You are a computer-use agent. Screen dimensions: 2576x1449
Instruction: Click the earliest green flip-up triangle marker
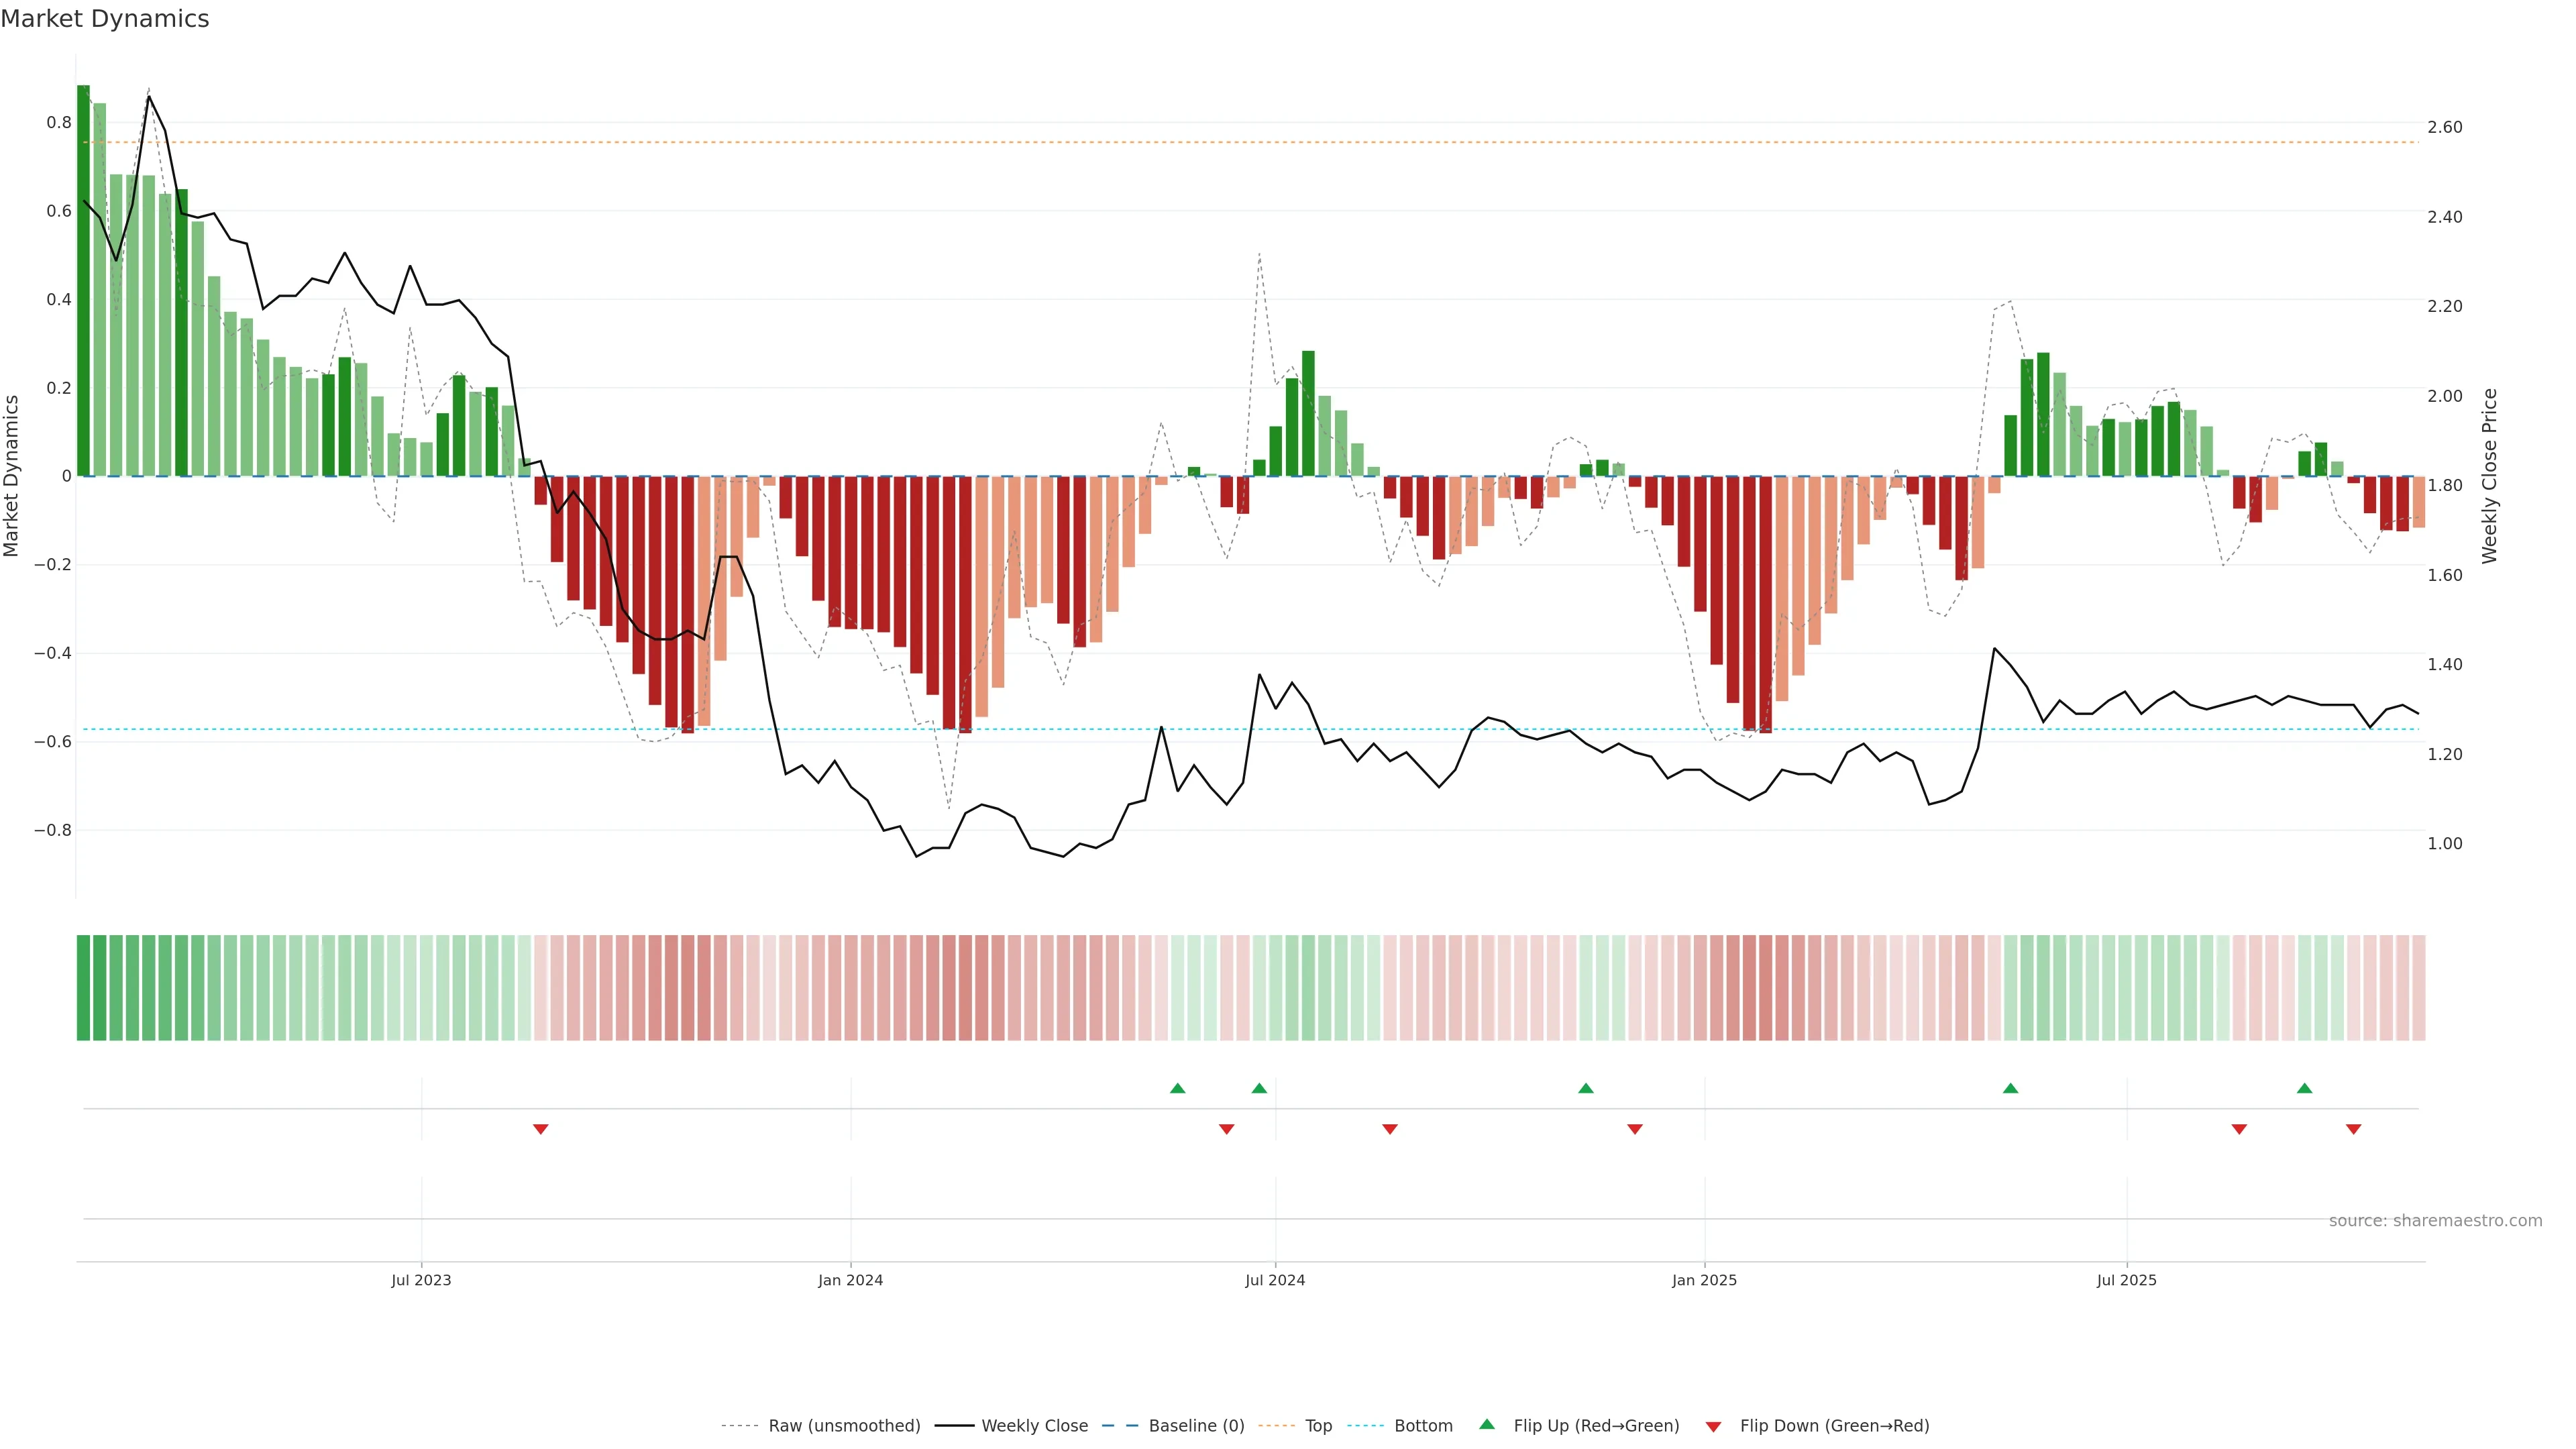click(1177, 1088)
